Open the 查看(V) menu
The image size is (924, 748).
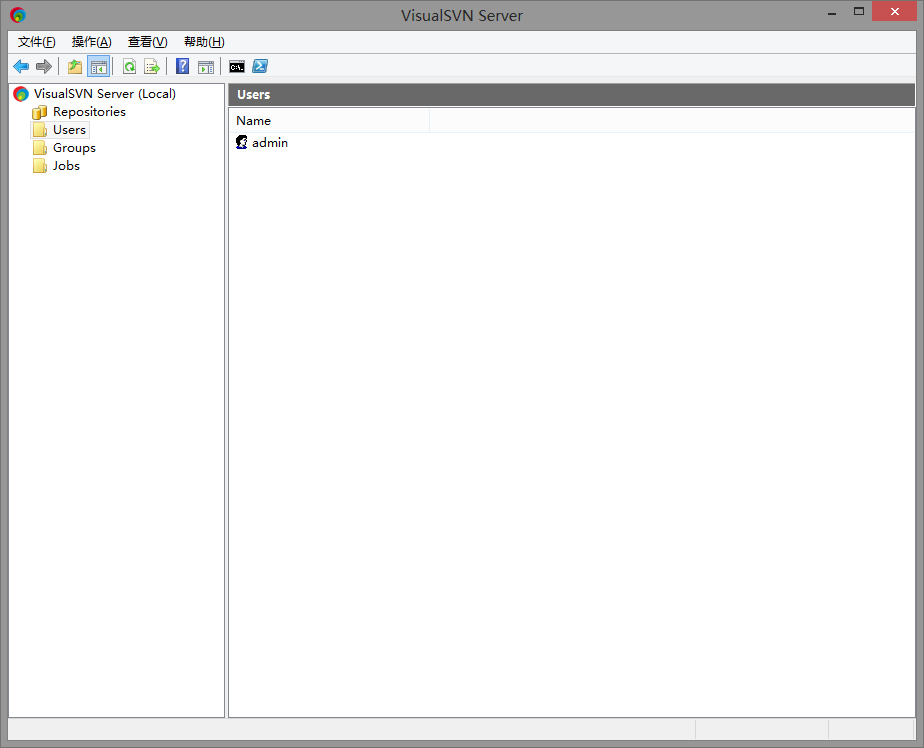(147, 42)
